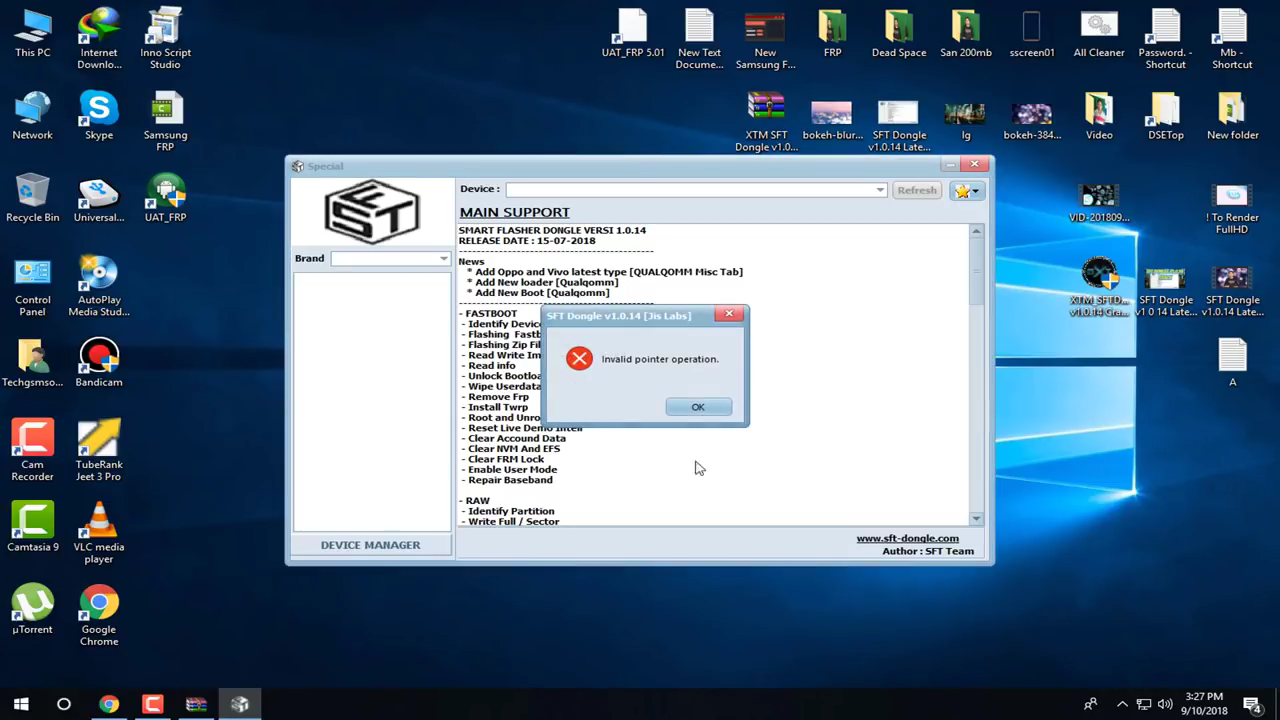Viewport: 1280px width, 720px height.
Task: Open the Brand dropdown list
Action: coord(443,259)
